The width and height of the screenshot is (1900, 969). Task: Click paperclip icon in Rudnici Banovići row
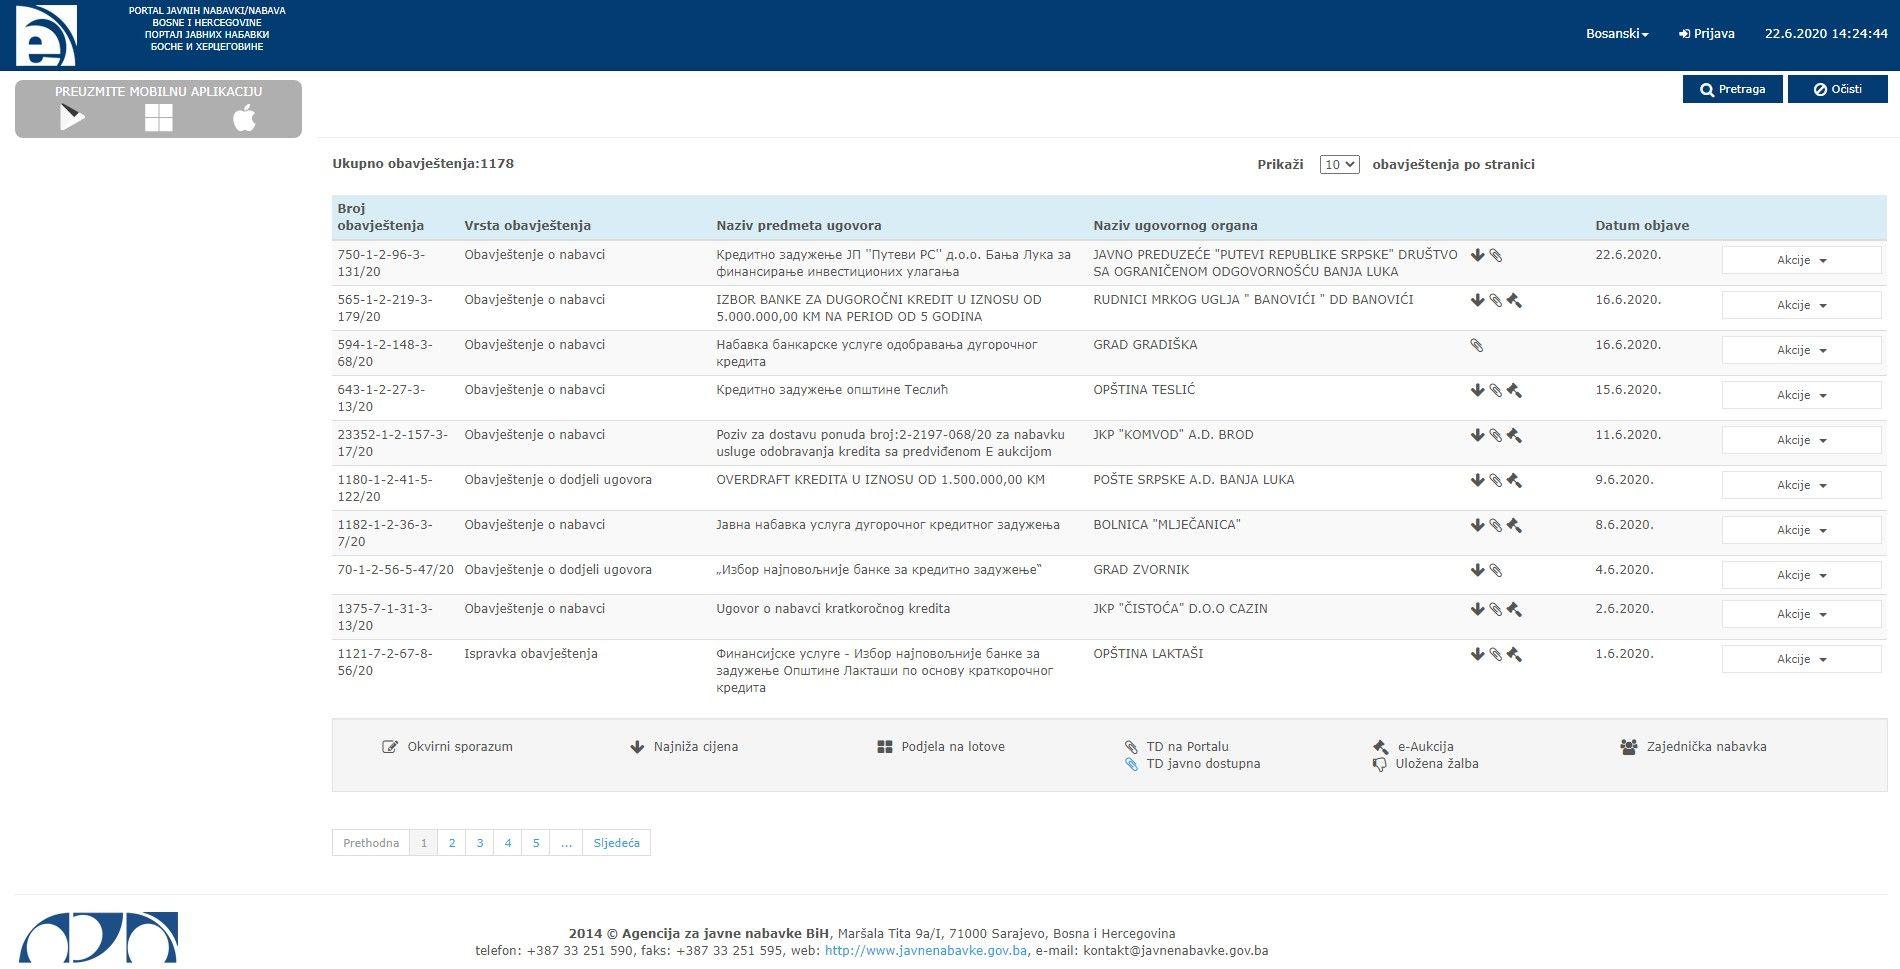[1495, 300]
